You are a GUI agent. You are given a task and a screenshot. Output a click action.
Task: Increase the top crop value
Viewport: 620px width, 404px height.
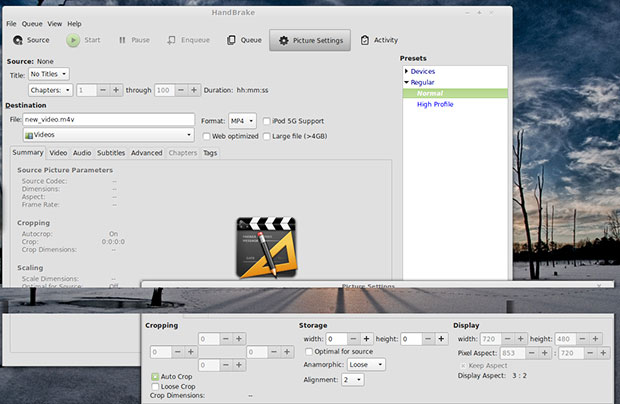[239, 339]
